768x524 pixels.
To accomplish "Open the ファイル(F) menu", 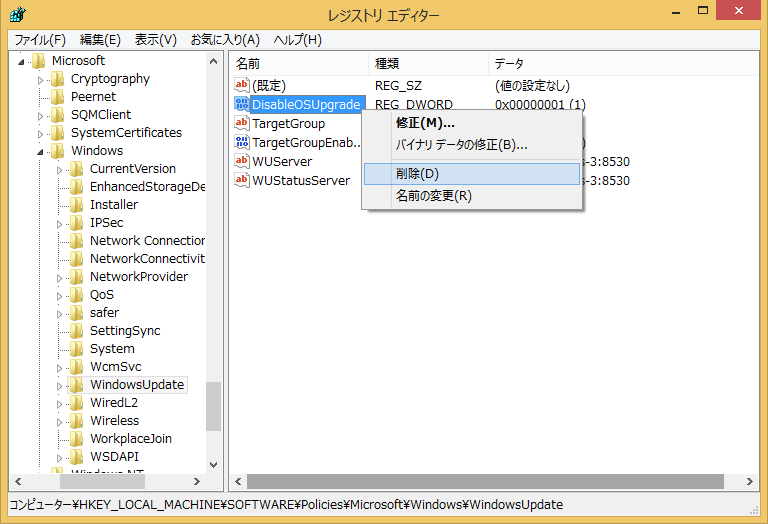I will point(40,40).
